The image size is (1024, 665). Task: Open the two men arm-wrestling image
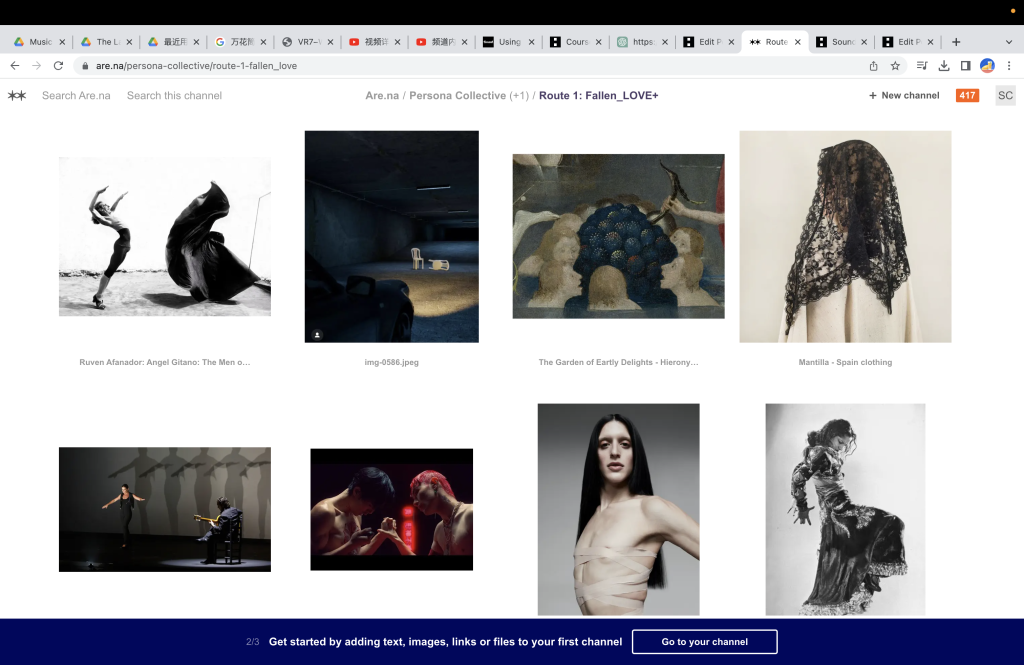(392, 510)
